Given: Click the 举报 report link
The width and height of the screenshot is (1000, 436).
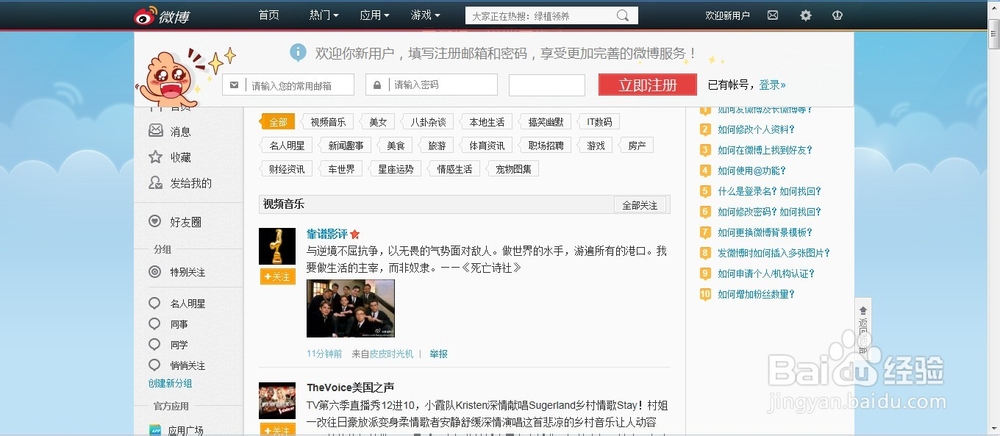Looking at the screenshot, I should pyautogui.click(x=438, y=354).
